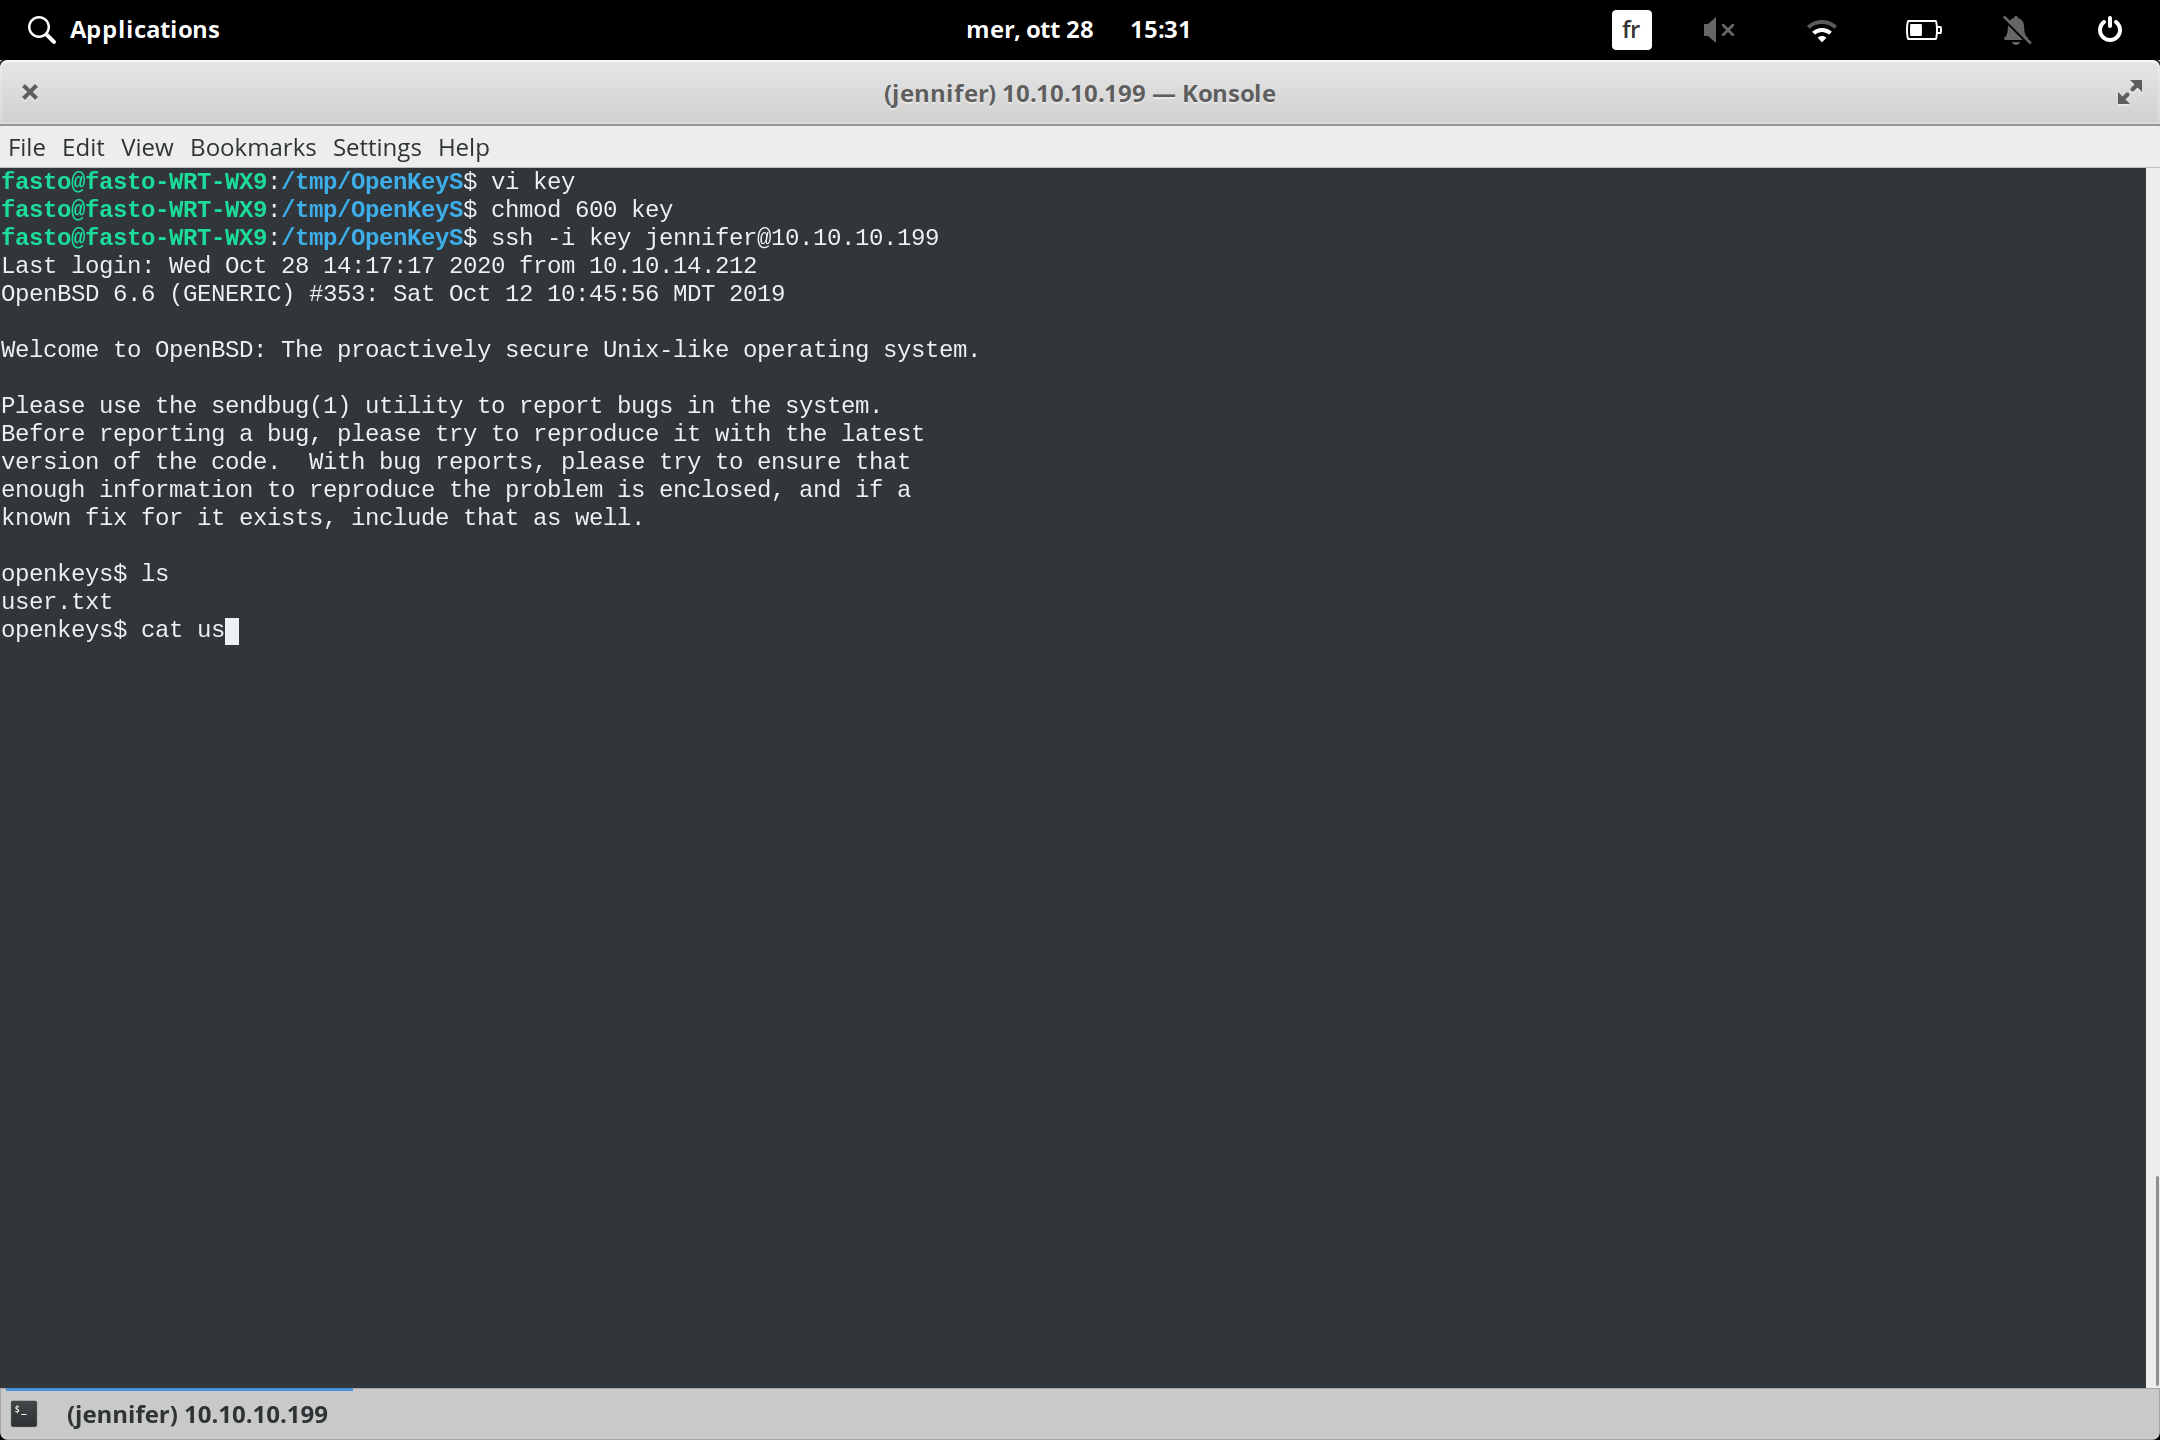Click the terminal icon on the session tab
This screenshot has height=1440, width=2160.
pos(25,1413)
